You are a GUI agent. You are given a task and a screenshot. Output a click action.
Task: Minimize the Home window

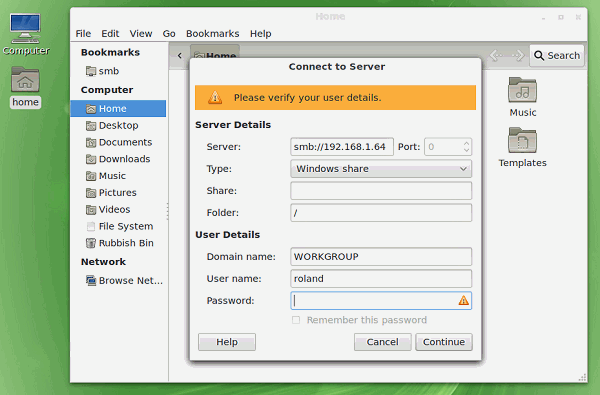tap(543, 17)
